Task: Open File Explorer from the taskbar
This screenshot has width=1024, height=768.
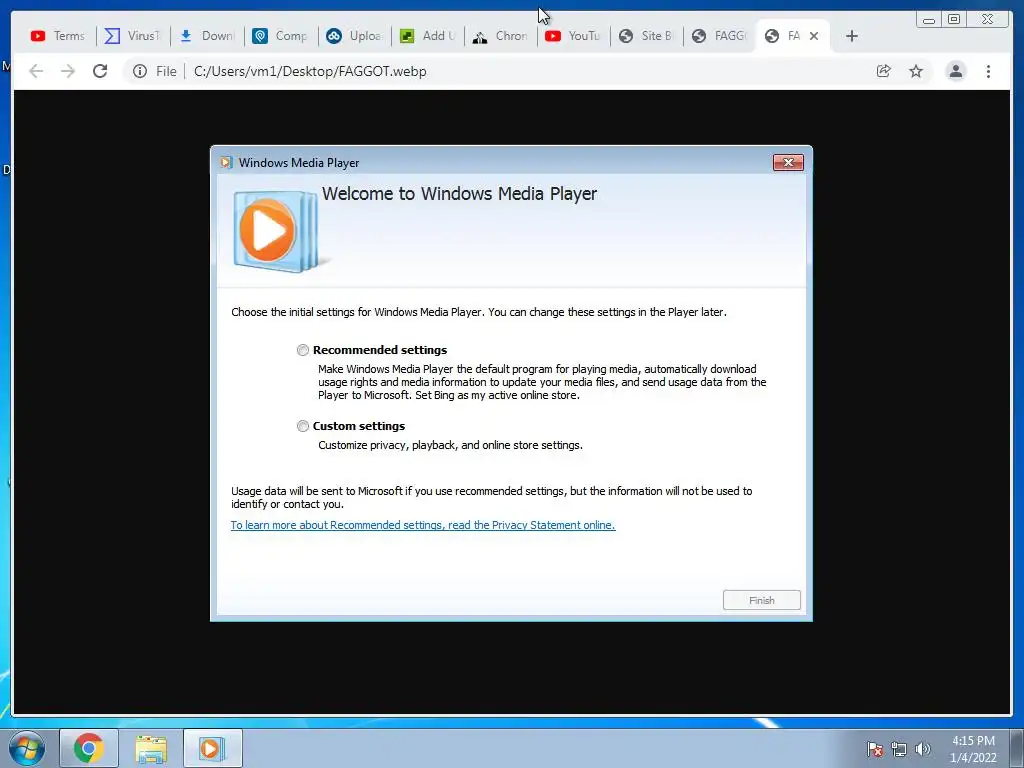Action: [151, 748]
